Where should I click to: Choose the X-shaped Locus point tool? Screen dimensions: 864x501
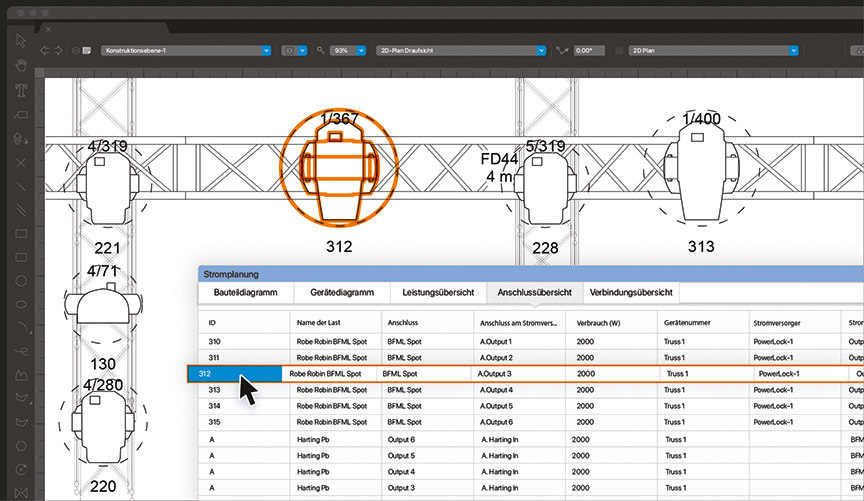21,163
